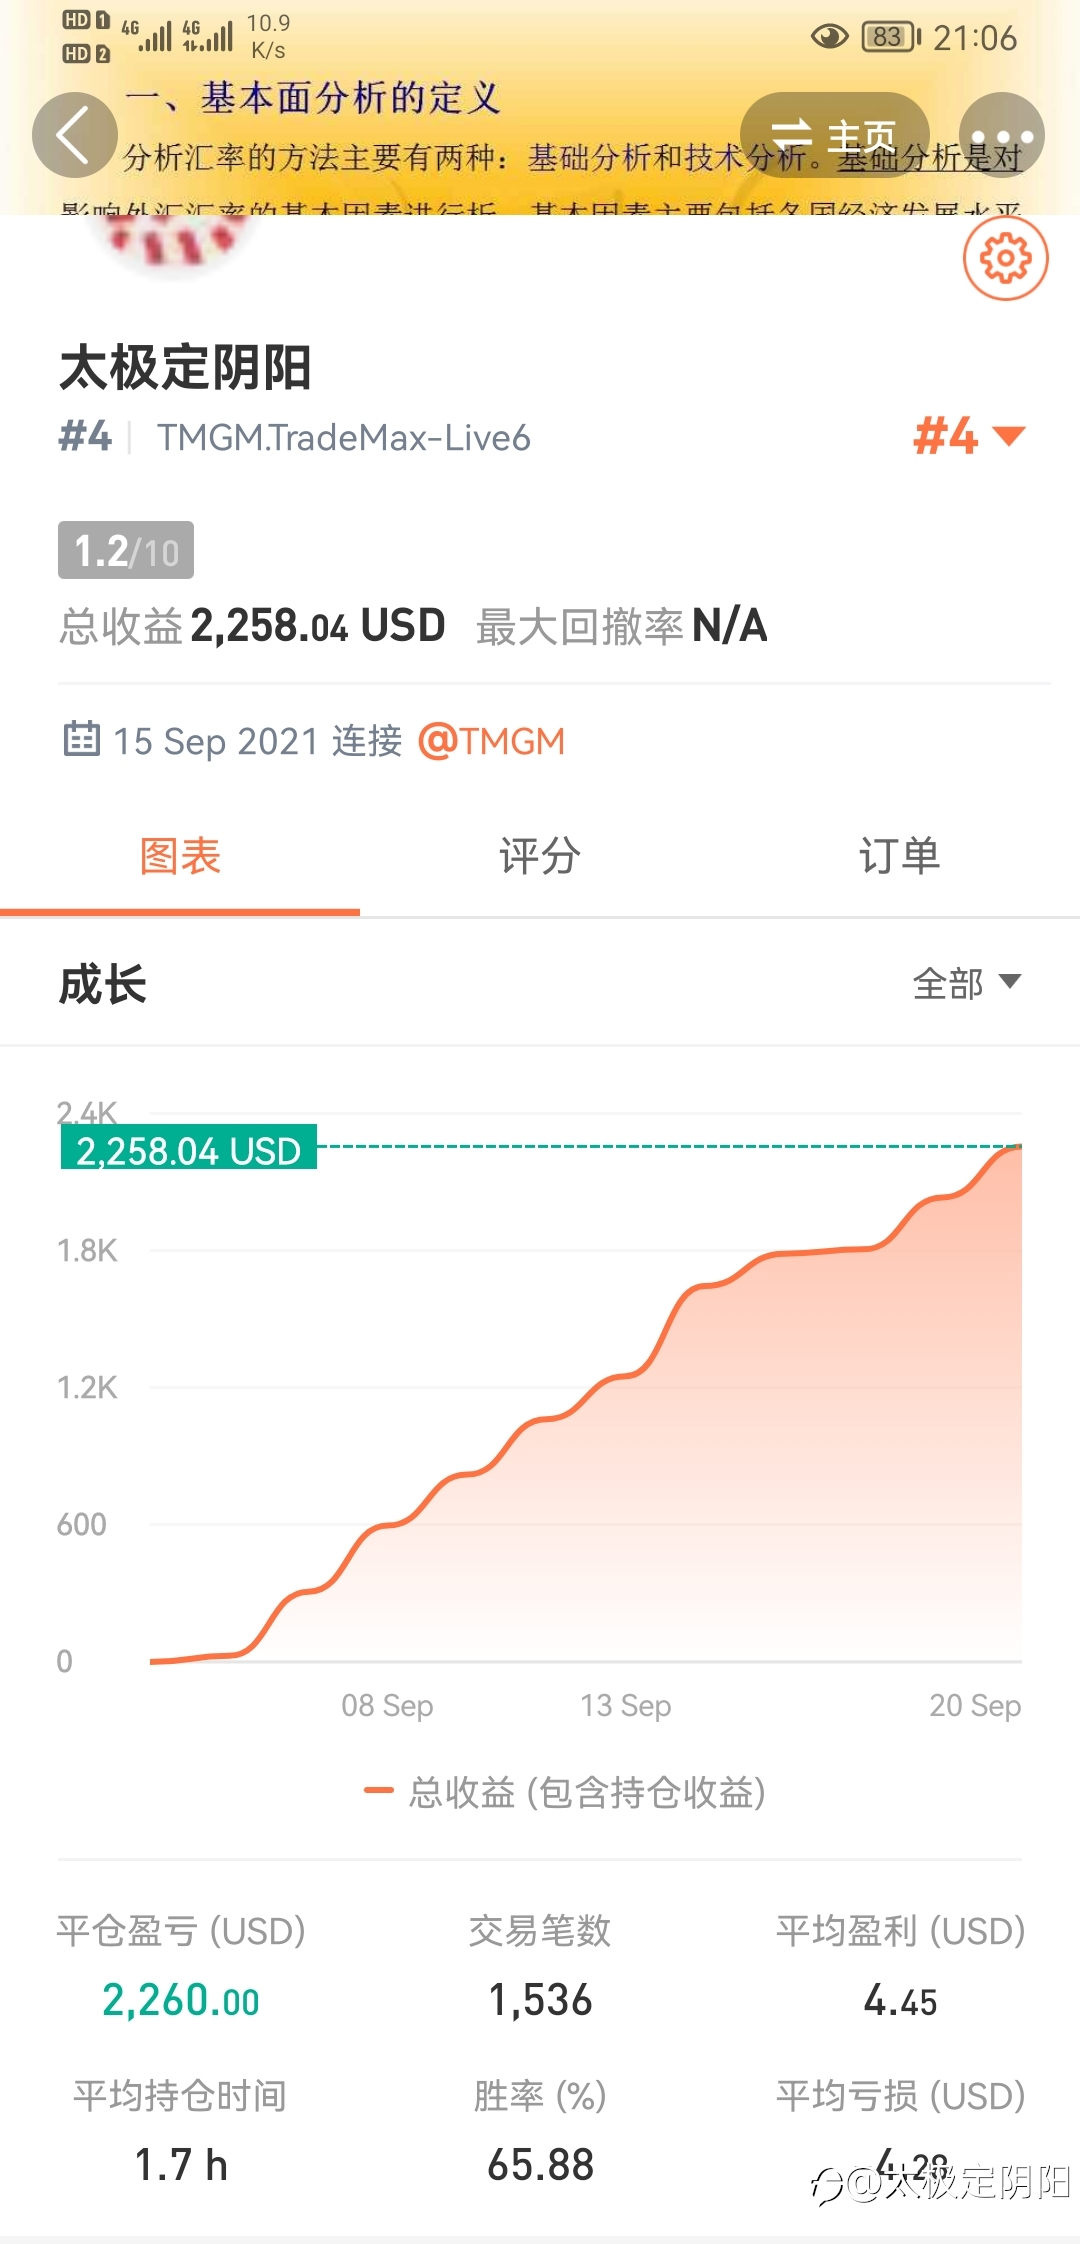
Task: Tap the calendar icon beside 15 Sep 2021
Action: 81,739
